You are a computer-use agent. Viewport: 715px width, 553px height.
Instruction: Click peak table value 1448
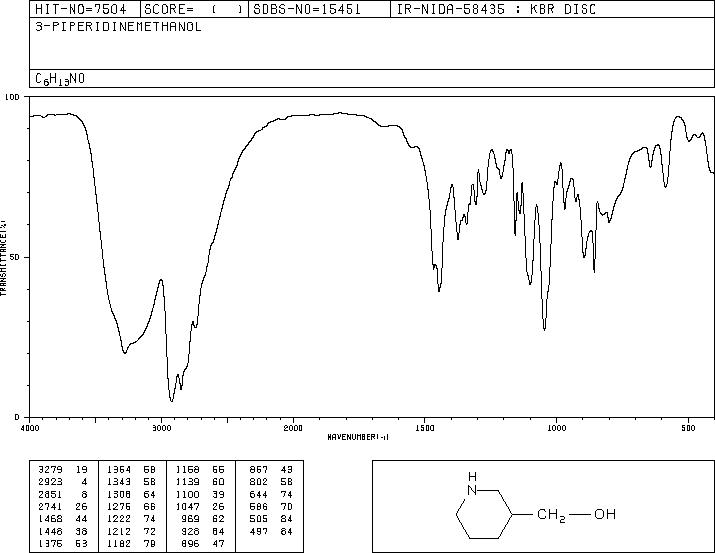coord(50,531)
